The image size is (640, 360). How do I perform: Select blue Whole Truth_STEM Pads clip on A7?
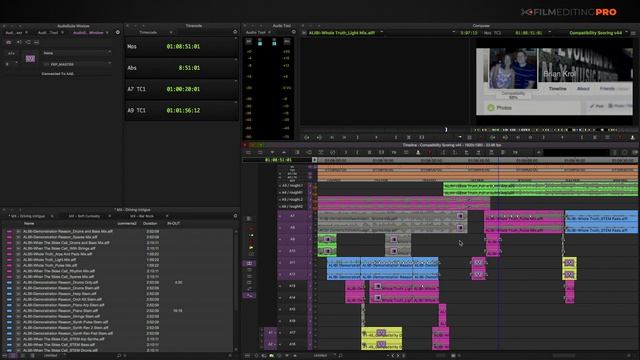(601, 216)
